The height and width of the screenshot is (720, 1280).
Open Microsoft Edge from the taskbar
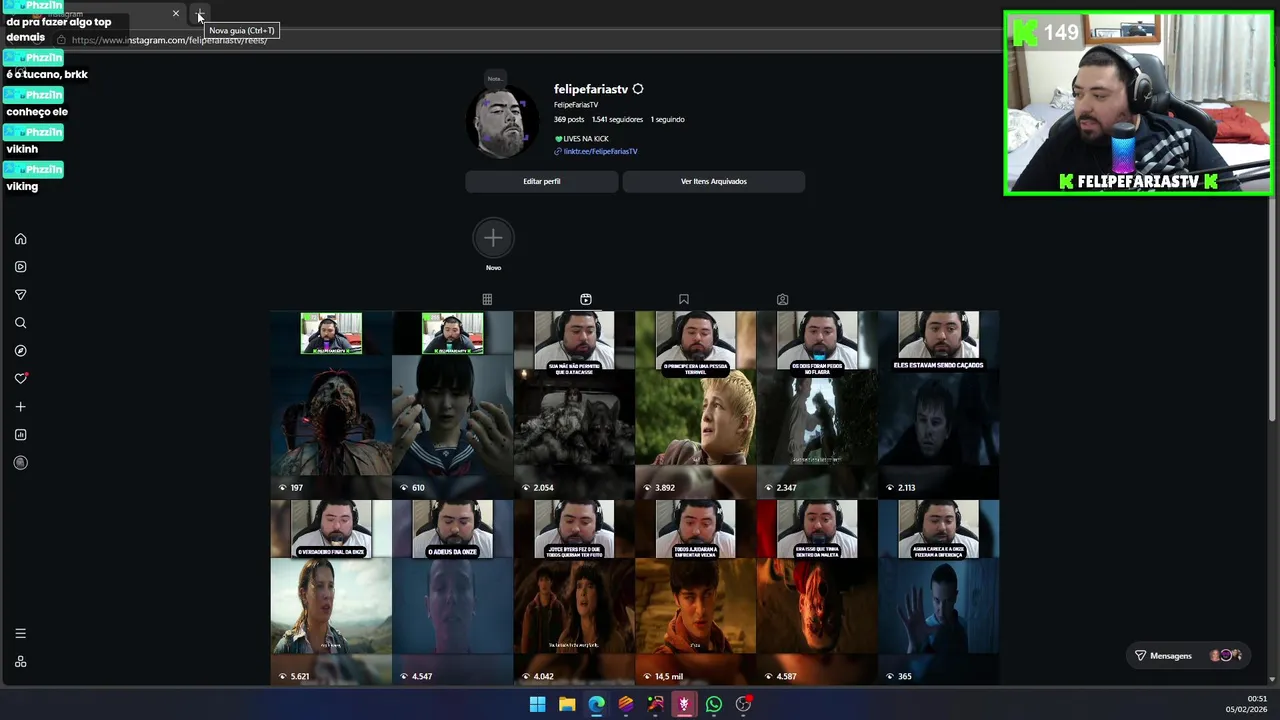[596, 704]
